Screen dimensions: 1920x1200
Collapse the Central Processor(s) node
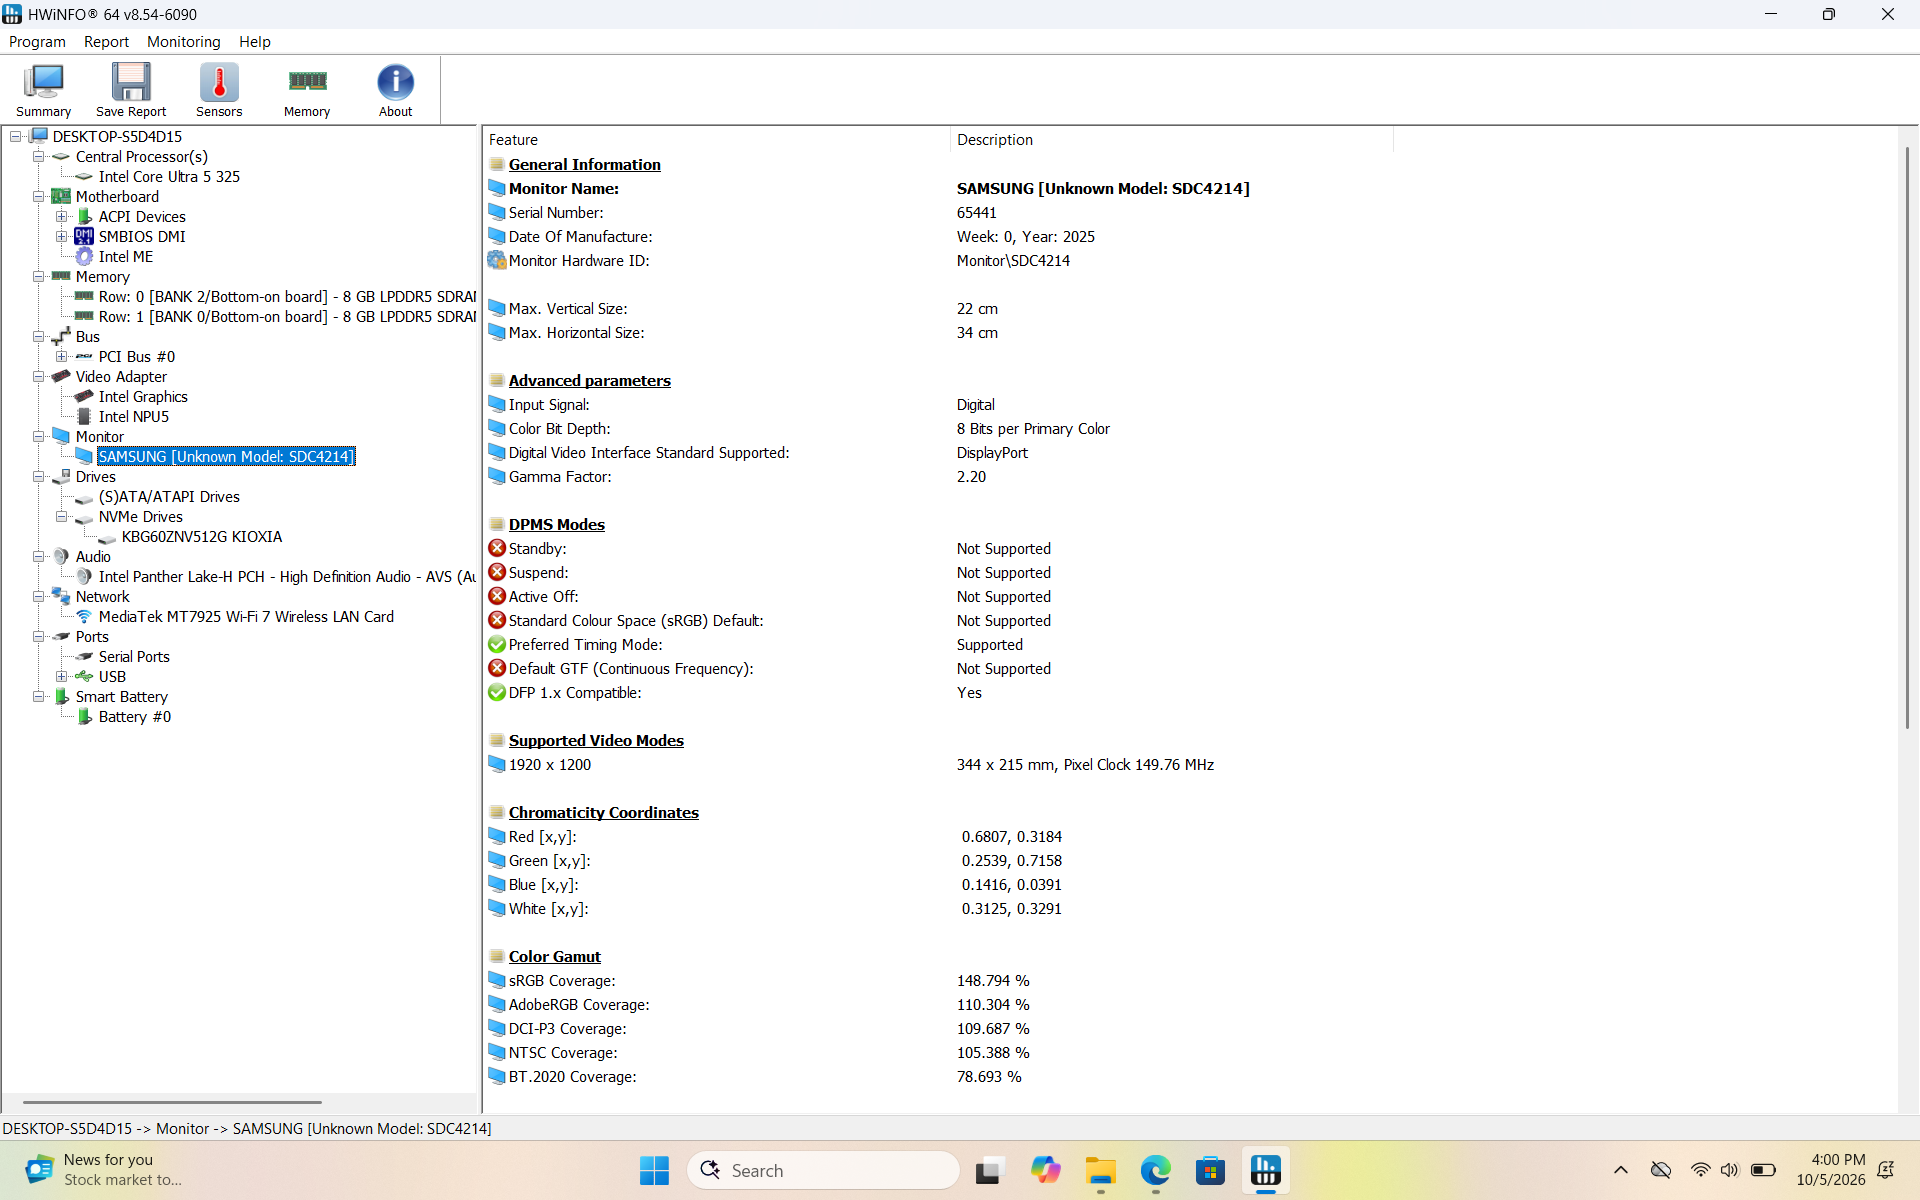38,157
